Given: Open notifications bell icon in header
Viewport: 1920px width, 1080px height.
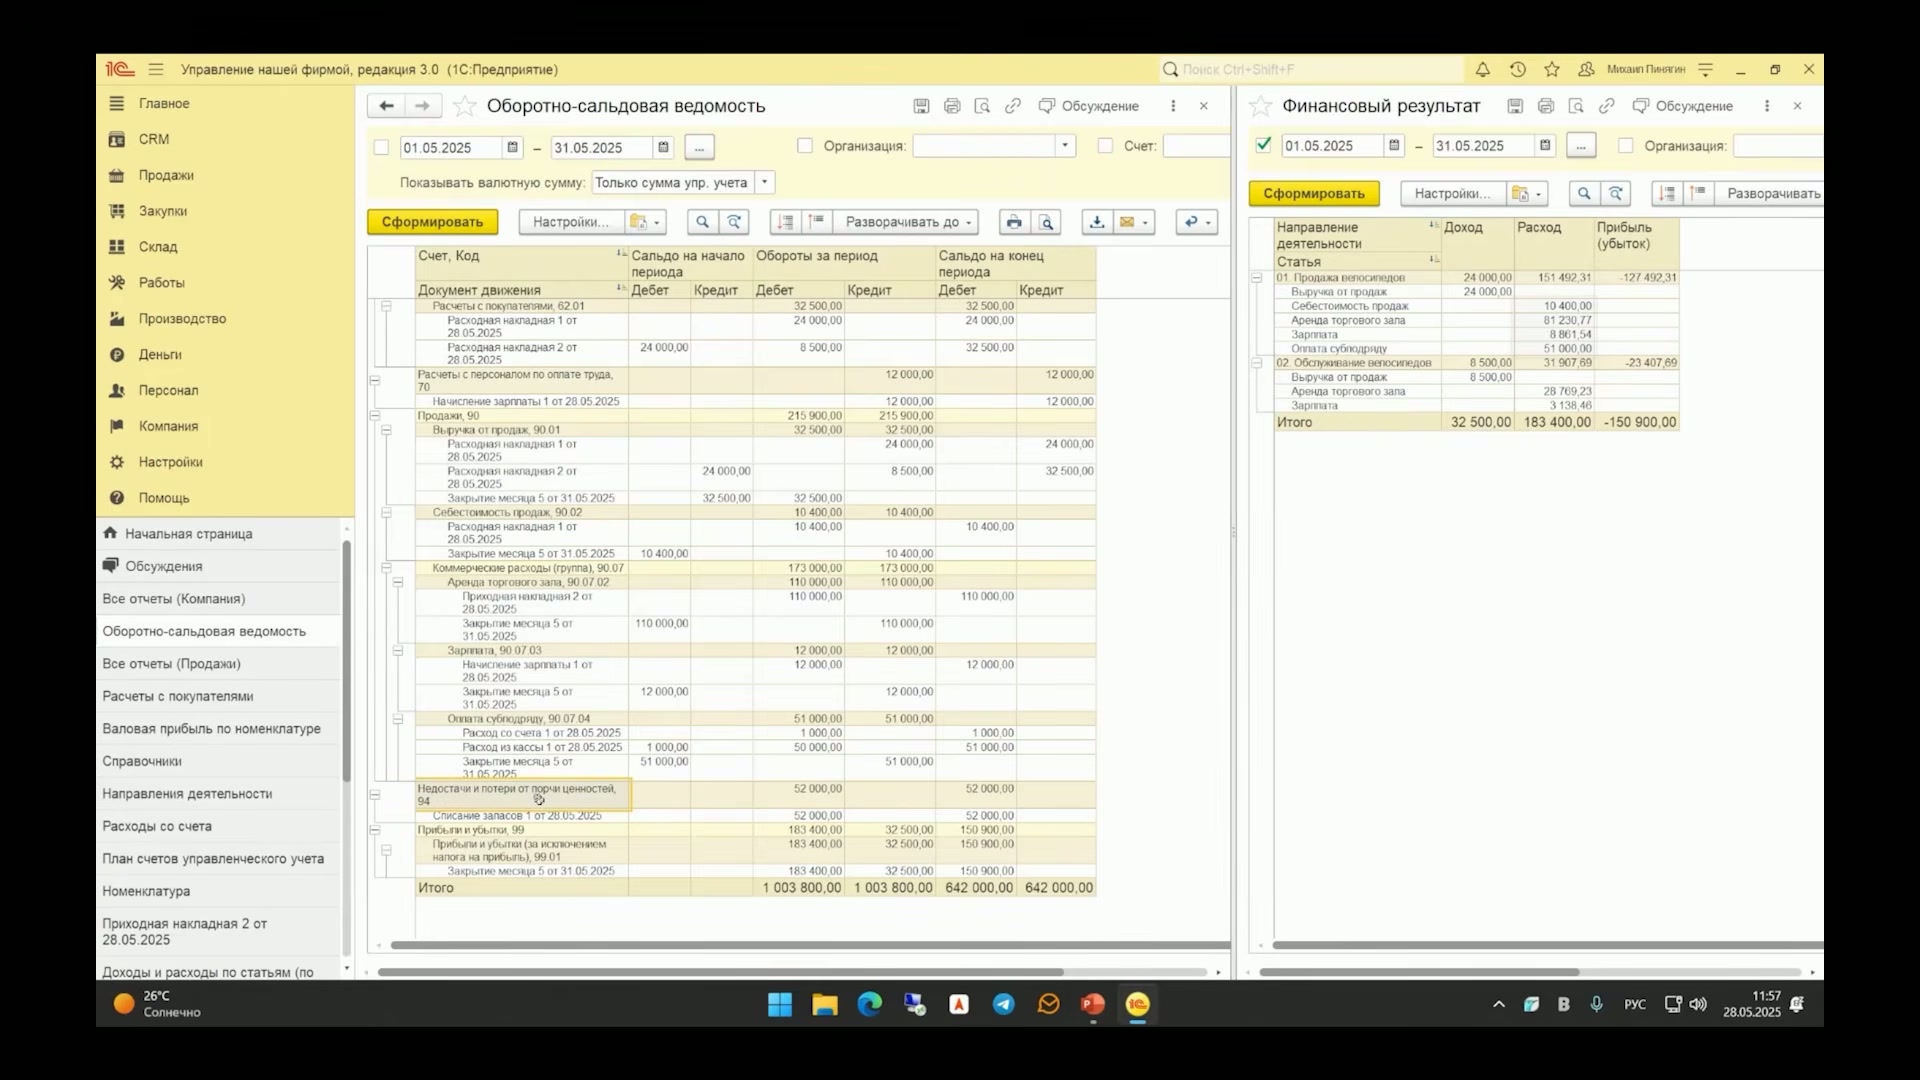Looking at the screenshot, I should pos(1482,69).
